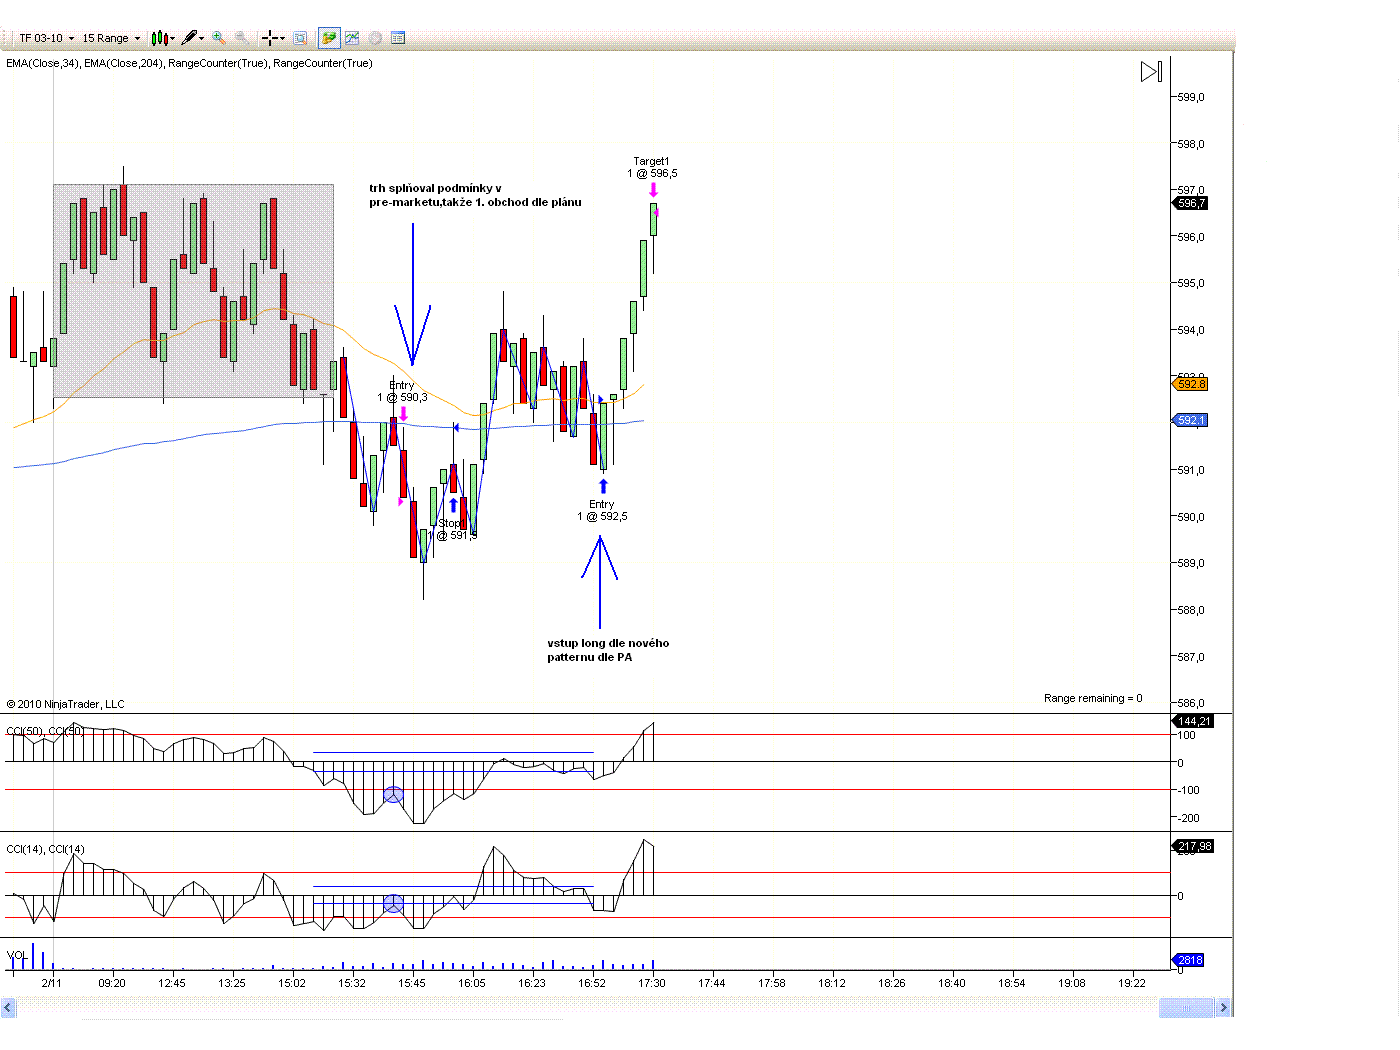The width and height of the screenshot is (1400, 1050).
Task: Click the zoom in magnifier icon
Action: [218, 38]
